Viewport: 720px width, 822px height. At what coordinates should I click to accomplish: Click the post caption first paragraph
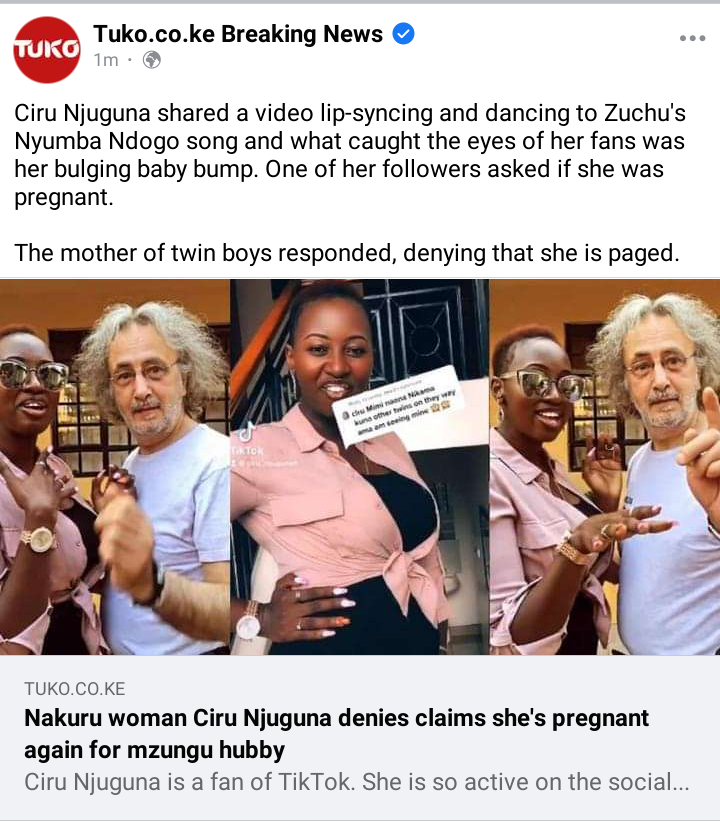[x=350, y=155]
